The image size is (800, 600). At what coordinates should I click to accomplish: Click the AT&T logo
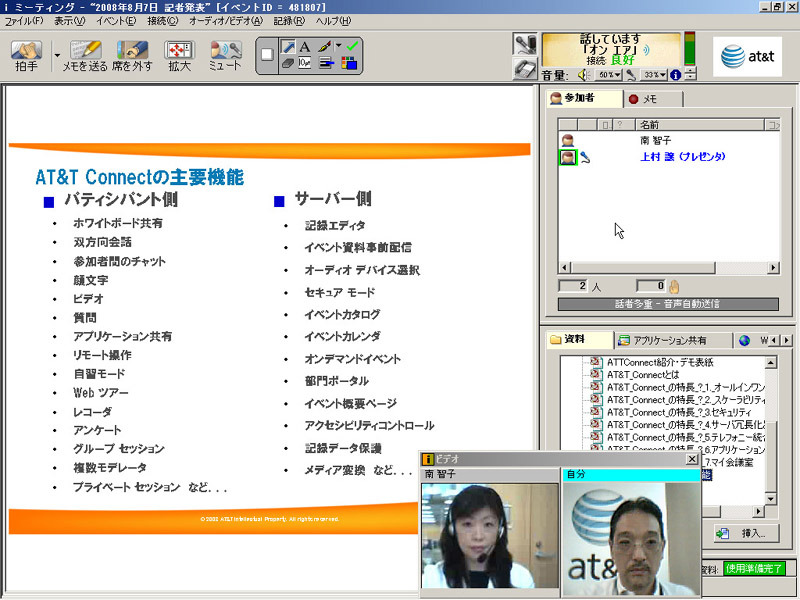[x=747, y=56]
